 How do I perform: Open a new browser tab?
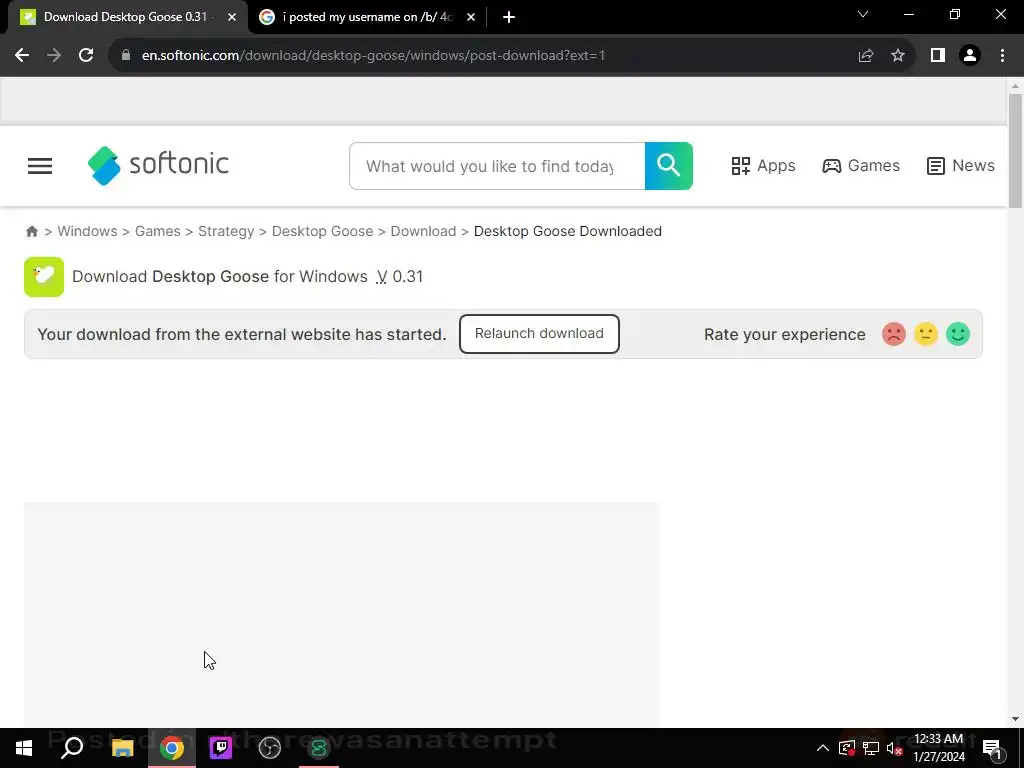[x=509, y=18]
